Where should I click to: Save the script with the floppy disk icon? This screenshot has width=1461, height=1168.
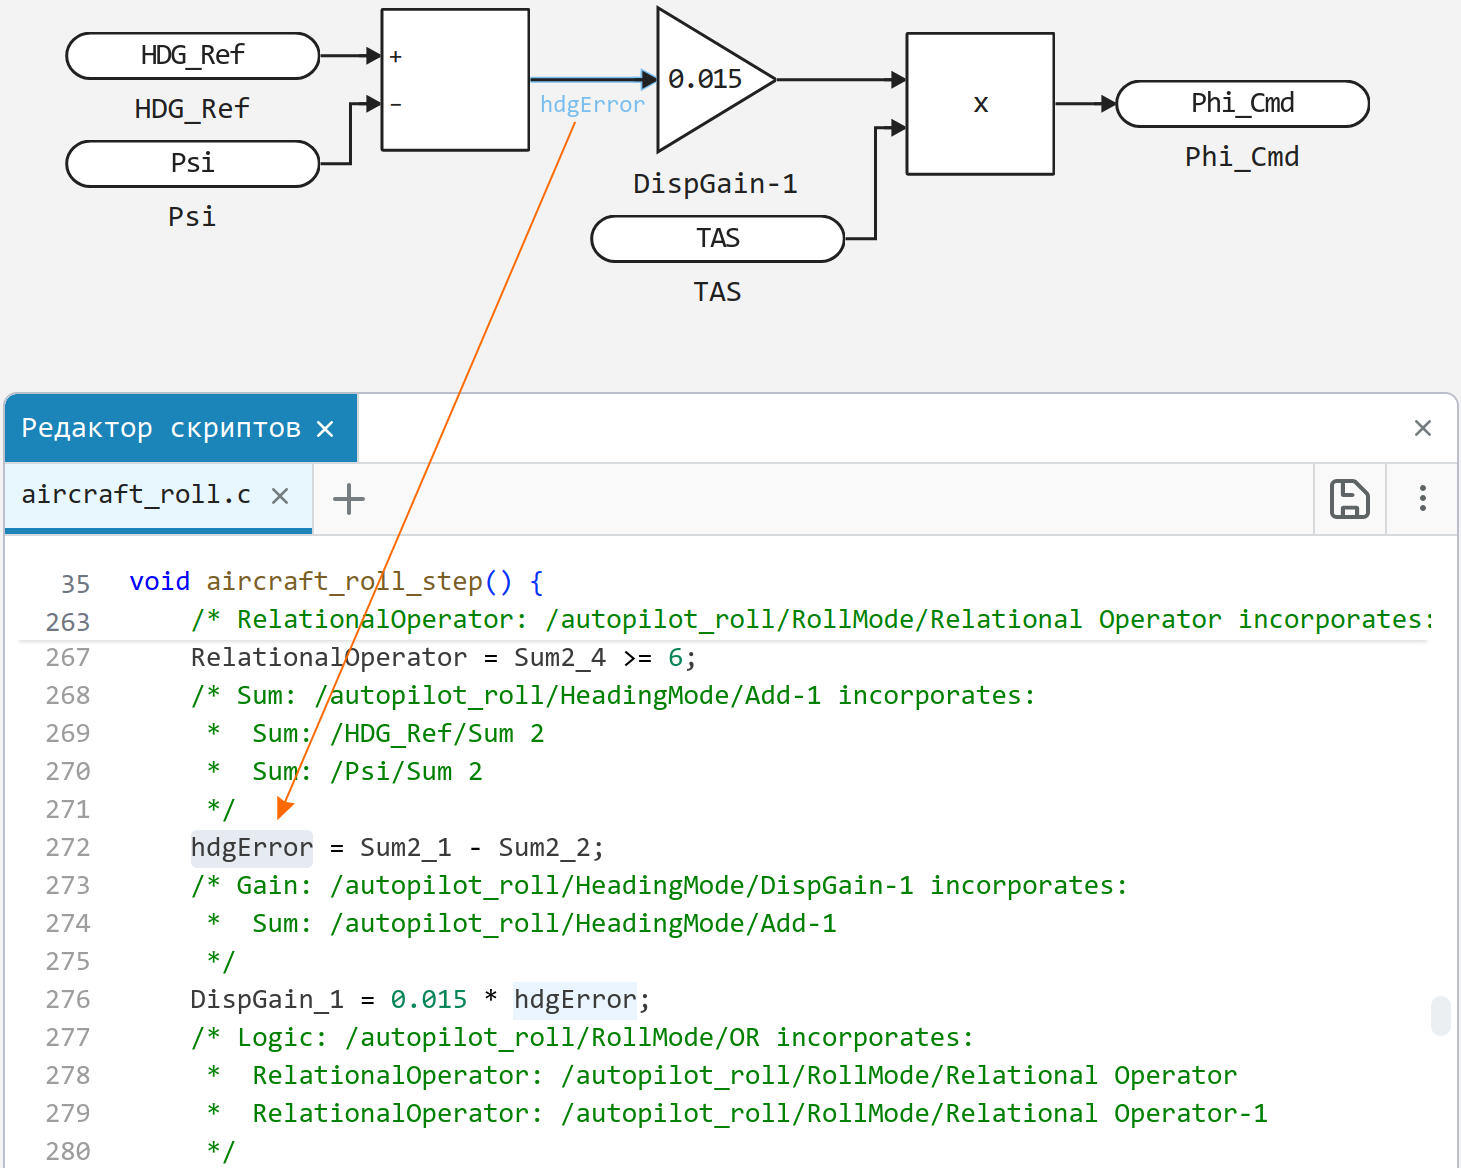pyautogui.click(x=1349, y=498)
